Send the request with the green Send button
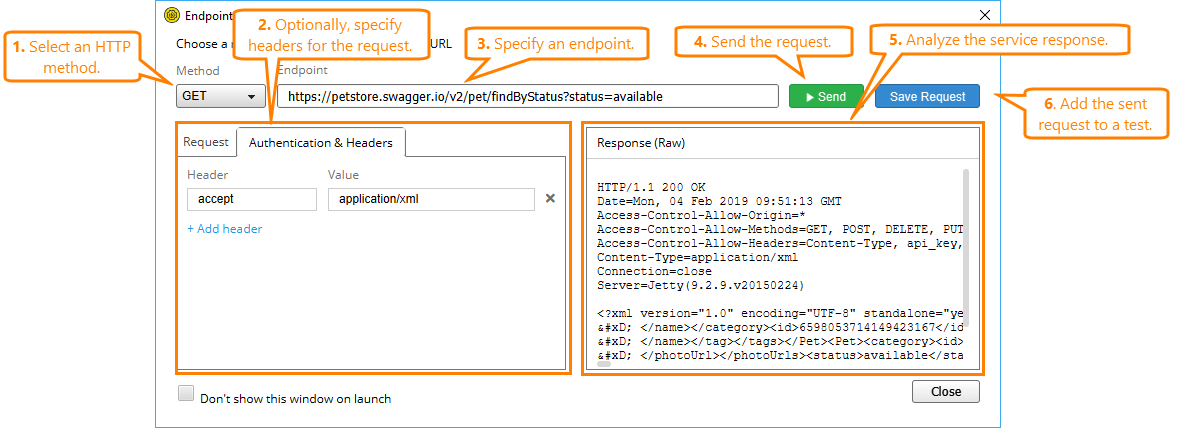 [x=826, y=97]
